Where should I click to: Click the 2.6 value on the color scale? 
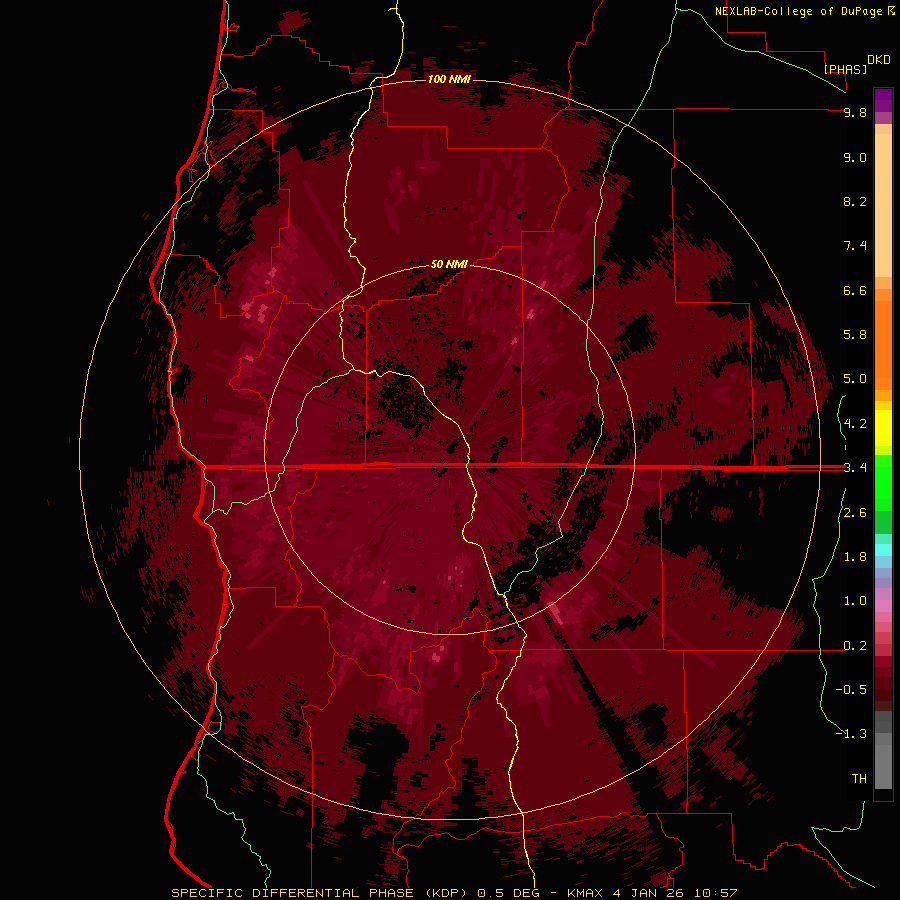pos(855,513)
